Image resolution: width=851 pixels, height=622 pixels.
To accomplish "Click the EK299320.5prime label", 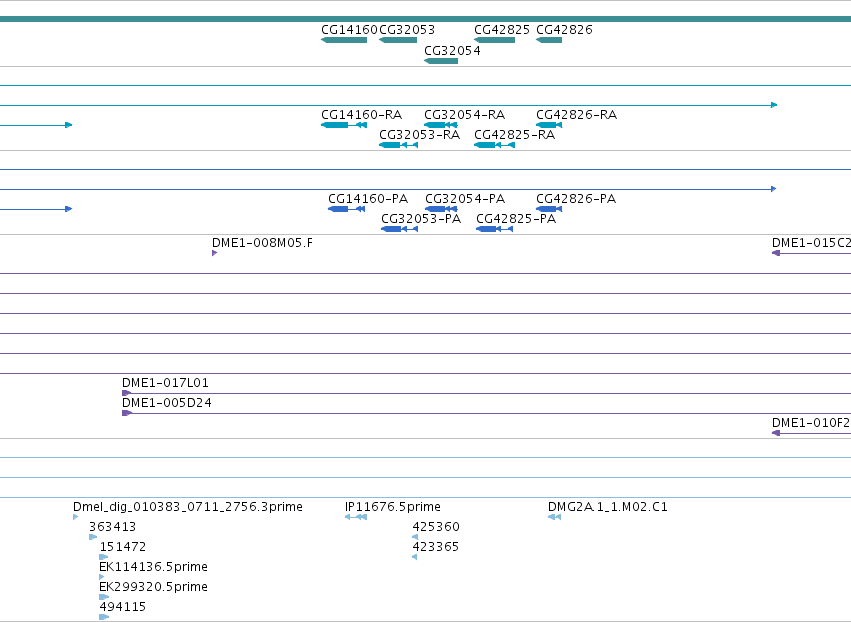I will pos(154,587).
